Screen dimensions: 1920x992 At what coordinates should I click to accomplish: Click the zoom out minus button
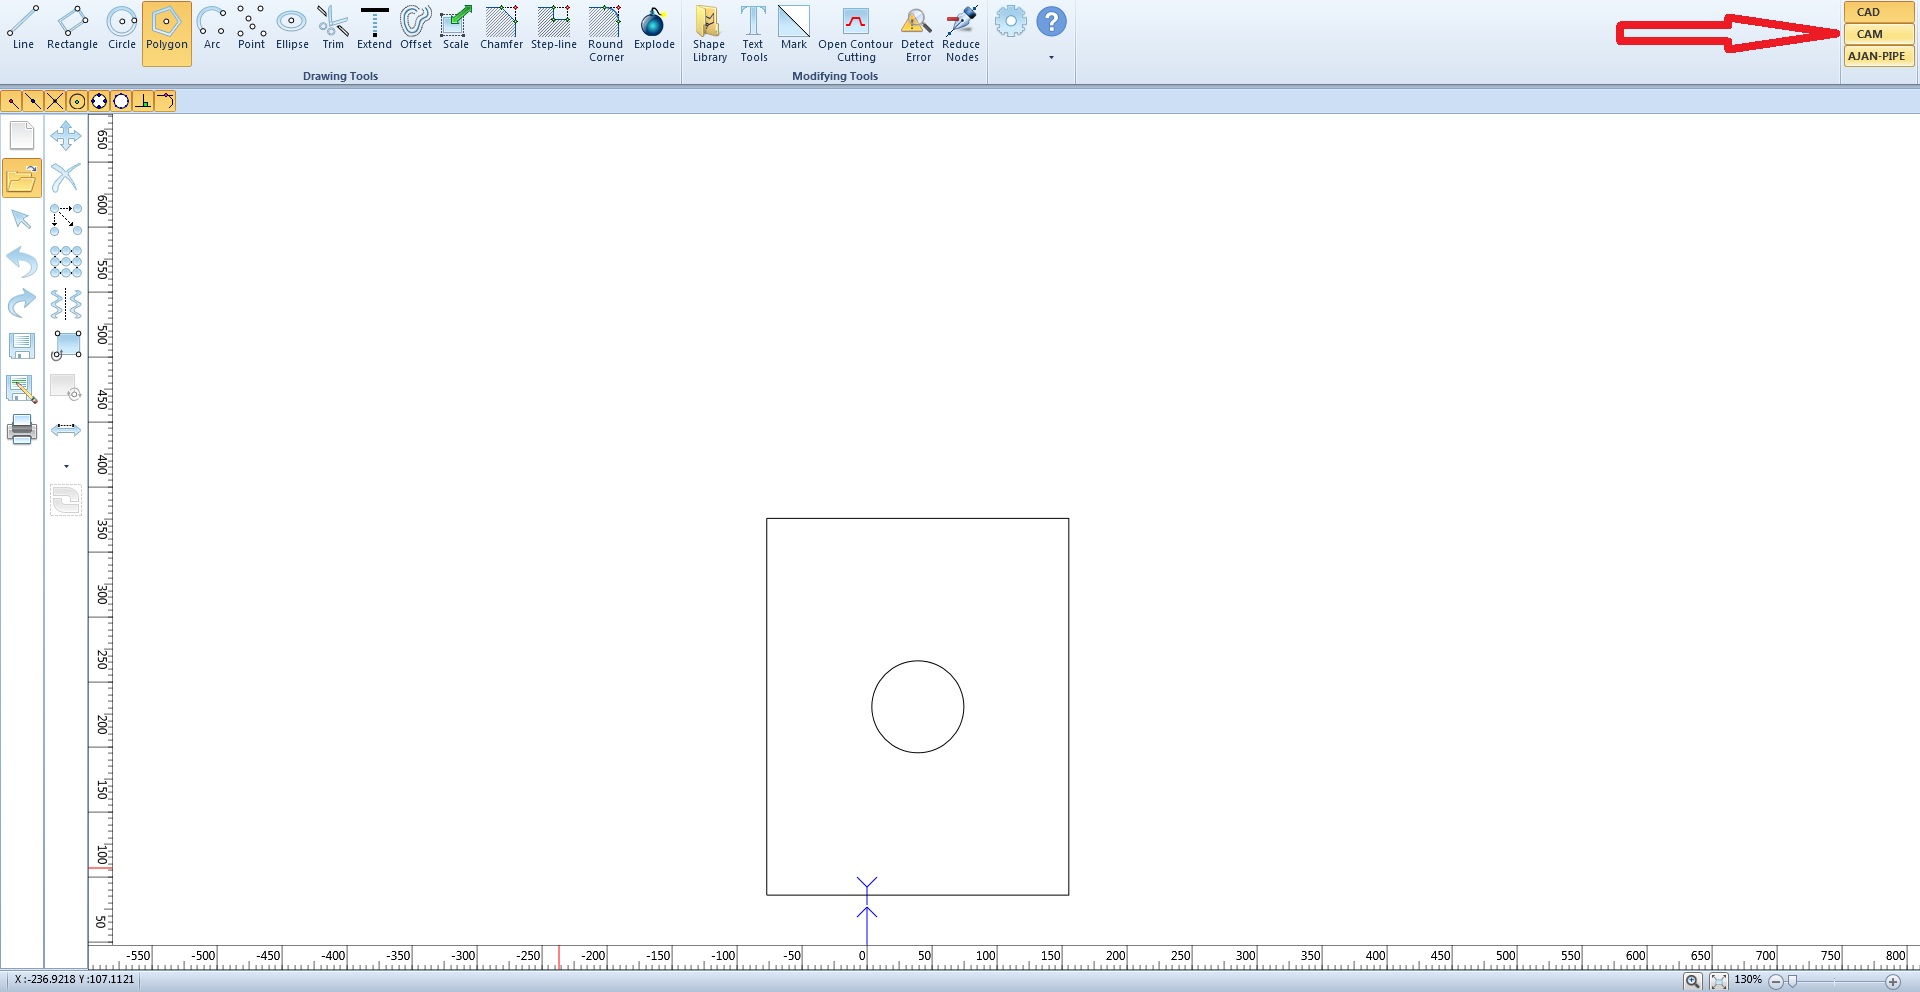1776,981
